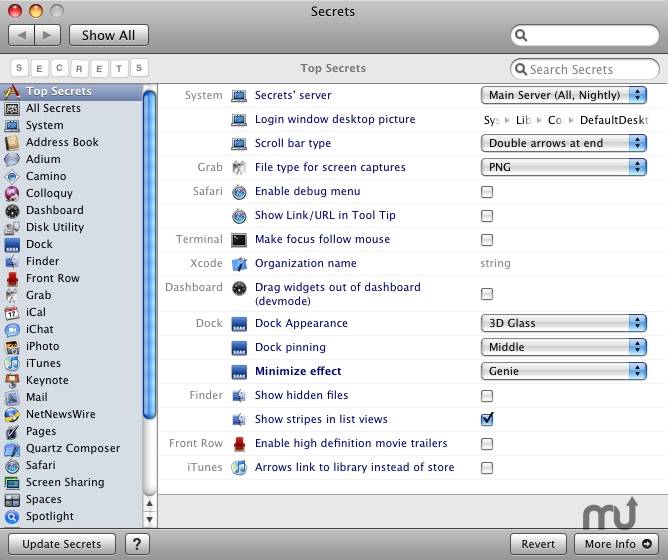Click the NetNewsWire sidebar icon

coord(12,415)
